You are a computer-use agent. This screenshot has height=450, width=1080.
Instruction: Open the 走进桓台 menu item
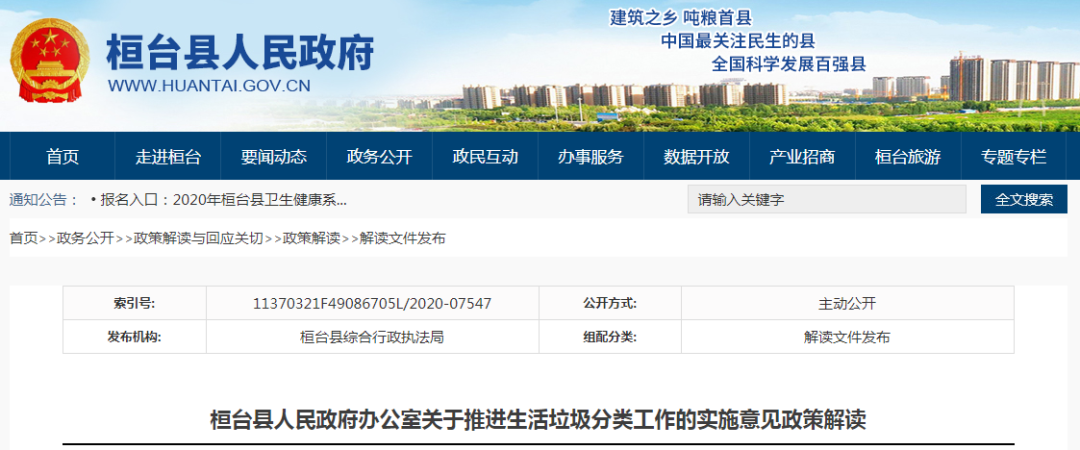pyautogui.click(x=168, y=157)
